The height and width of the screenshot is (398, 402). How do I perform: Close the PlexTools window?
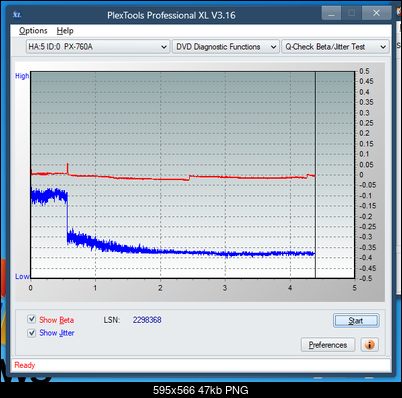click(376, 13)
